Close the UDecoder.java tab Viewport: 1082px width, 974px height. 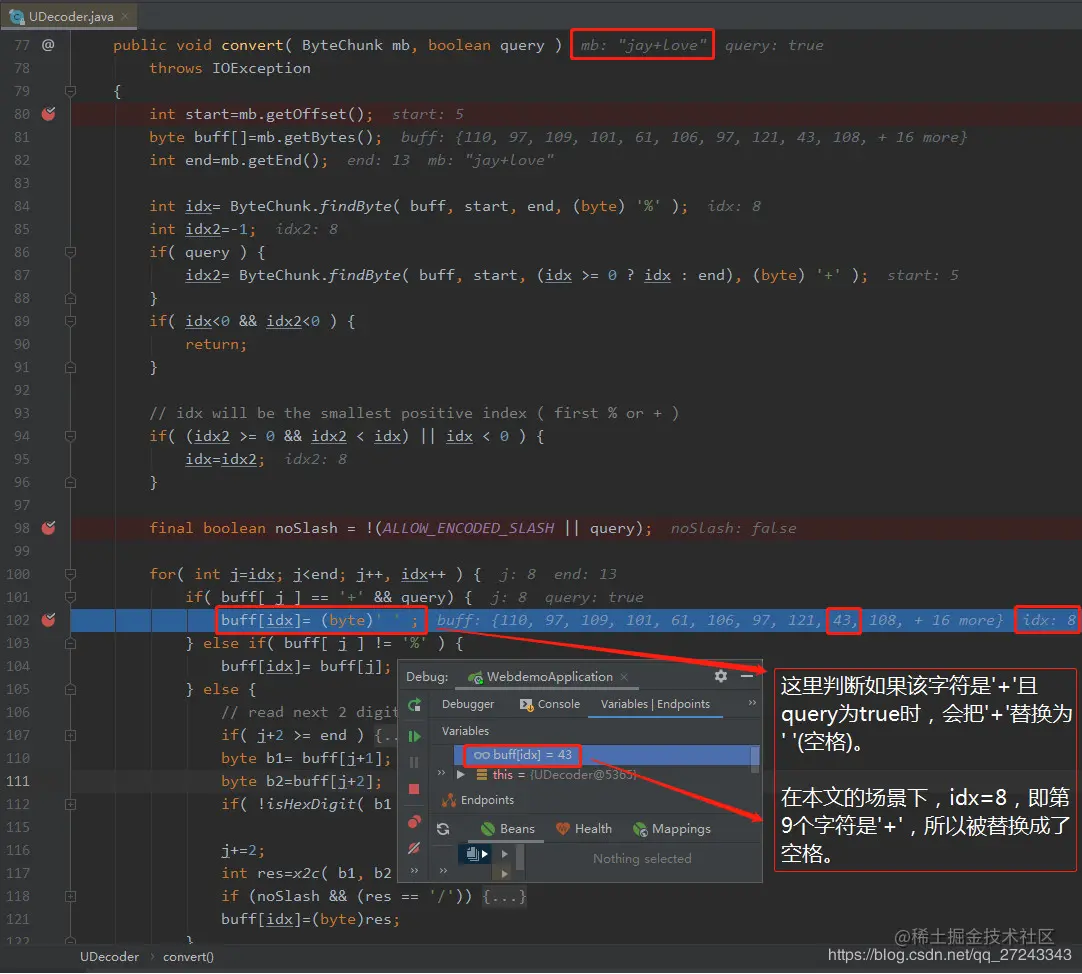(x=124, y=16)
